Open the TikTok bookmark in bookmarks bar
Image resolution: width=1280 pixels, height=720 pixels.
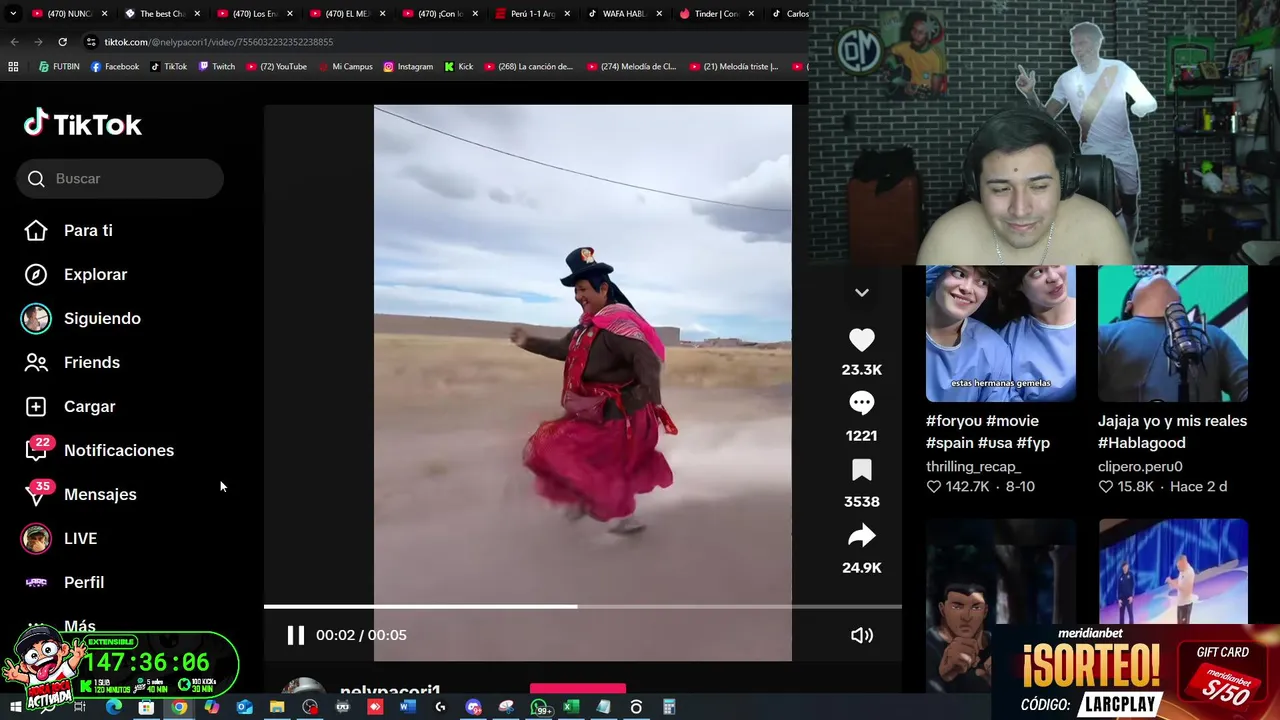pos(169,67)
